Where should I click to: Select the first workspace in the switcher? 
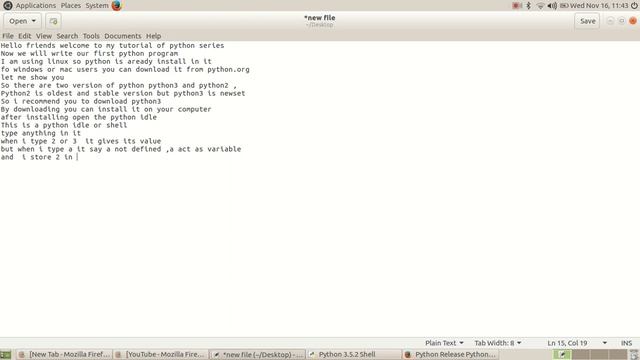coord(562,355)
